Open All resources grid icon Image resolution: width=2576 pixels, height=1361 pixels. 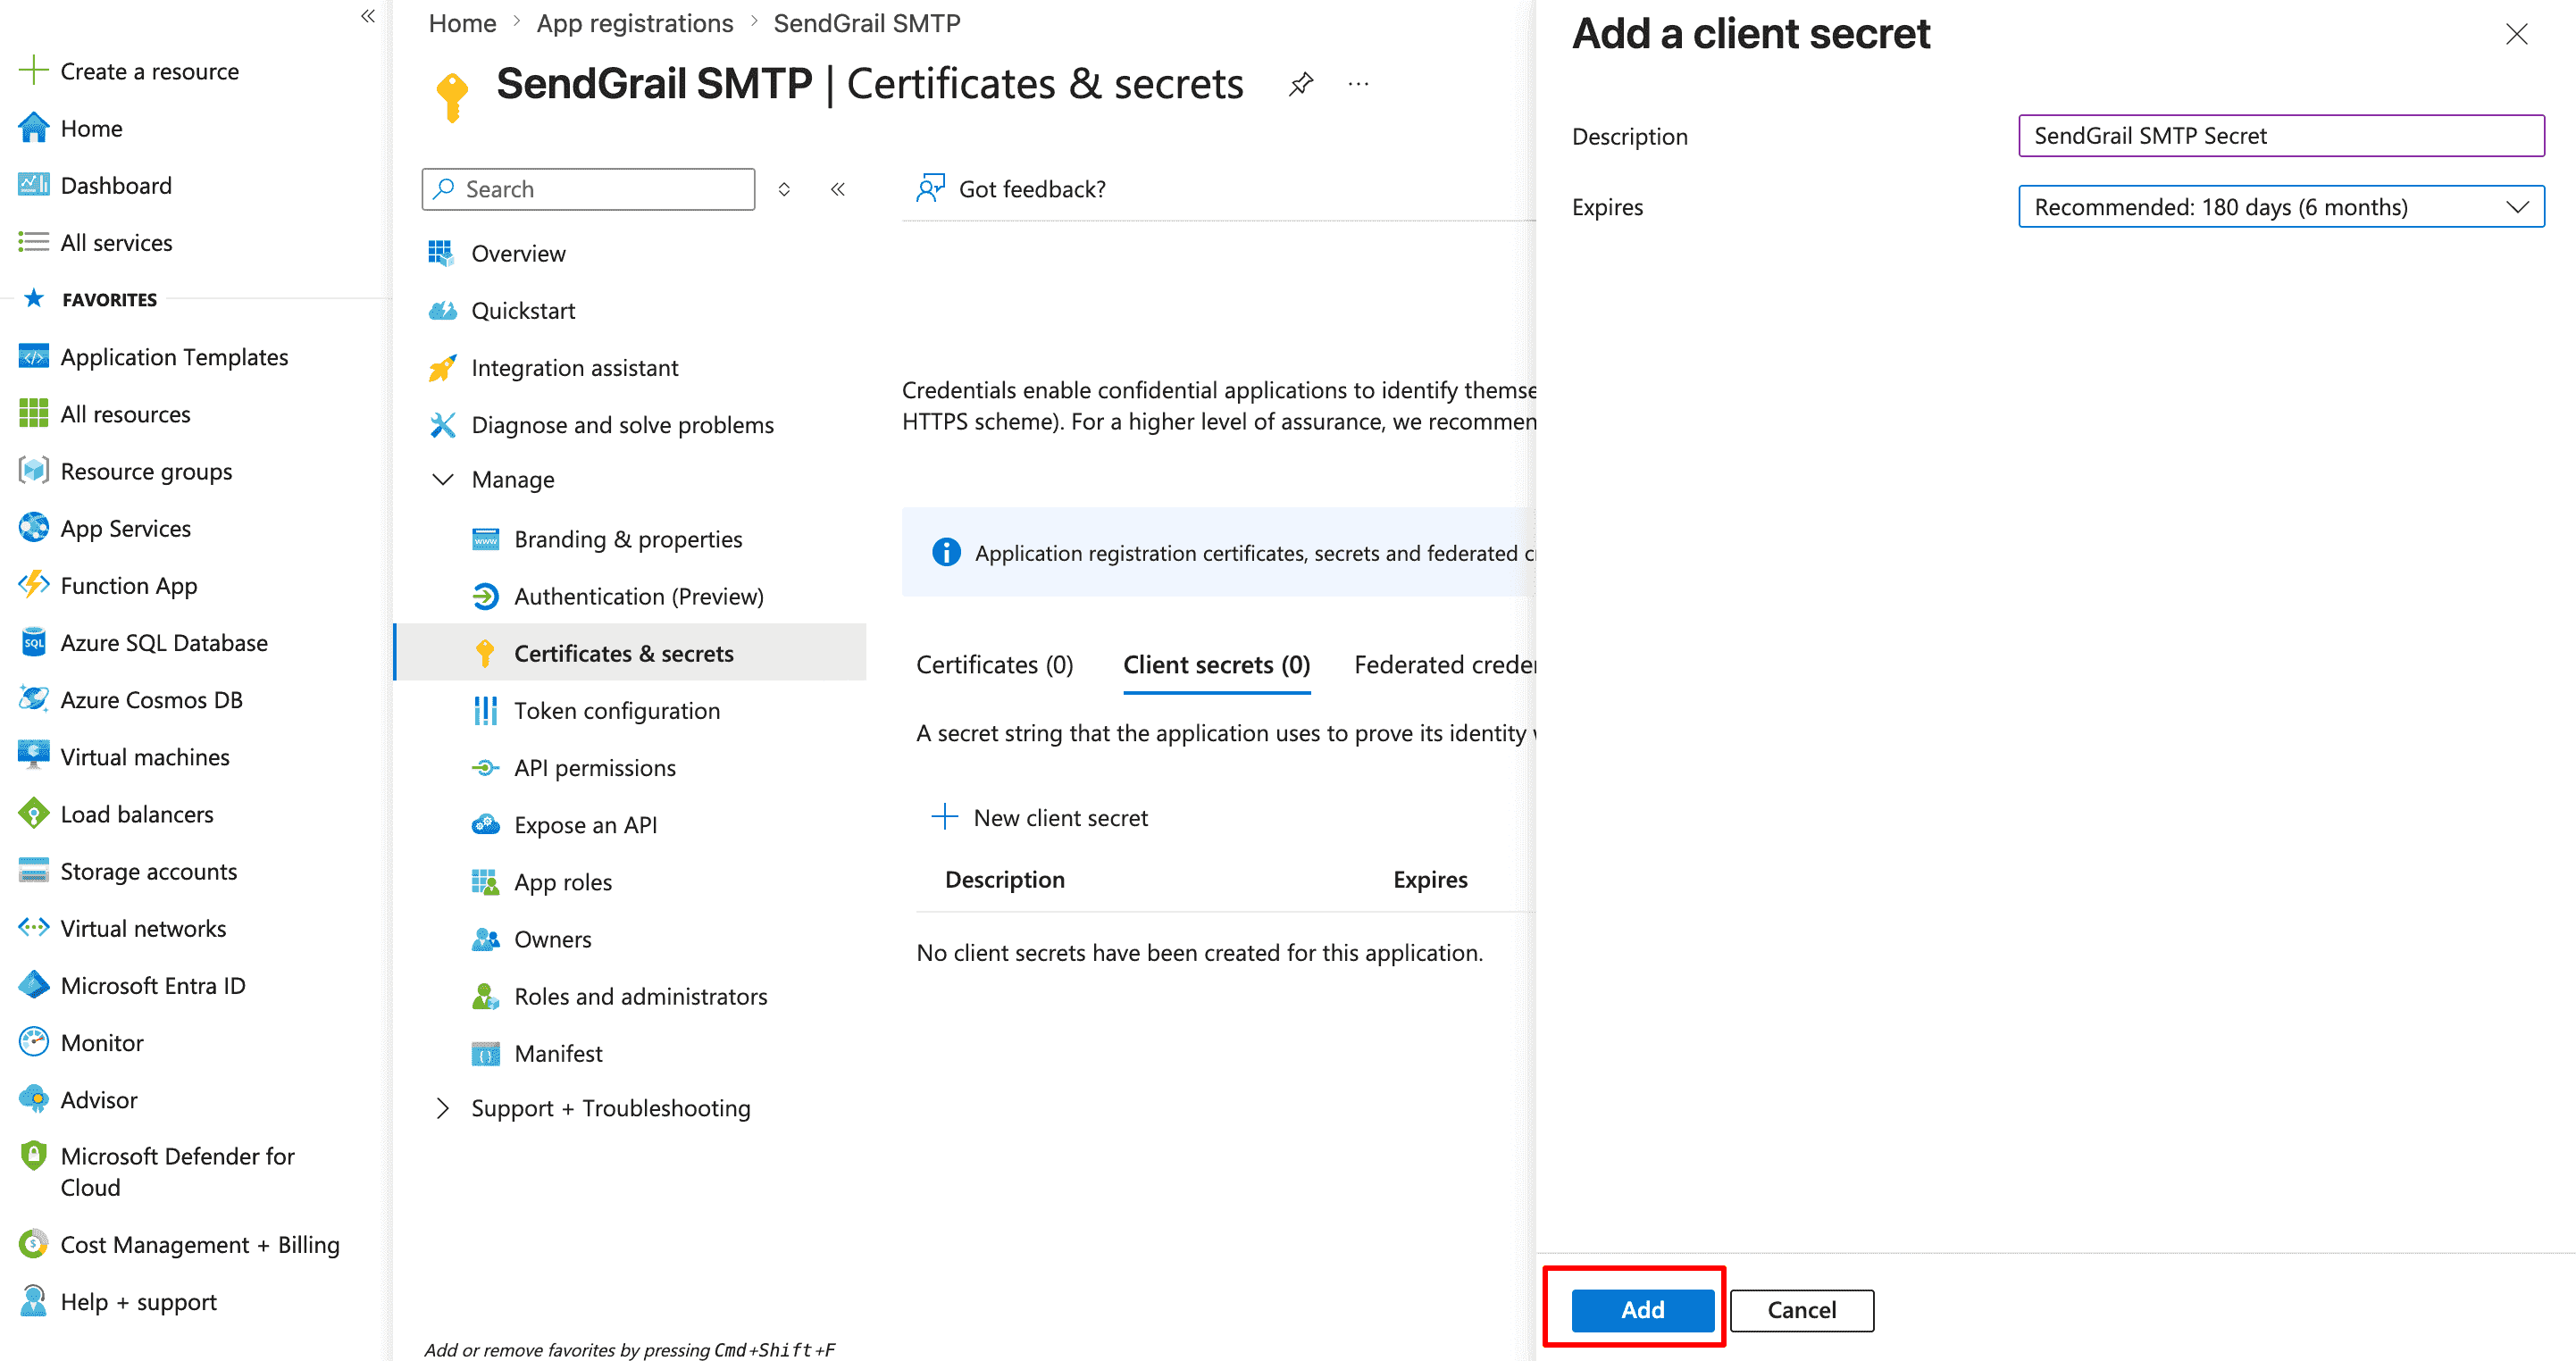33,414
